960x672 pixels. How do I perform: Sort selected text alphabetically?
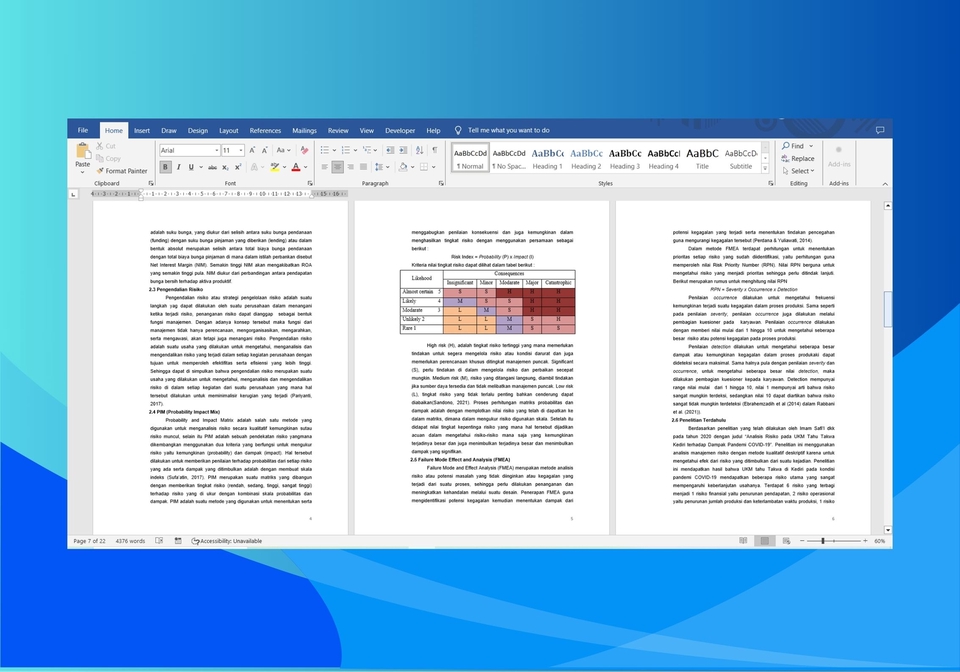click(419, 150)
